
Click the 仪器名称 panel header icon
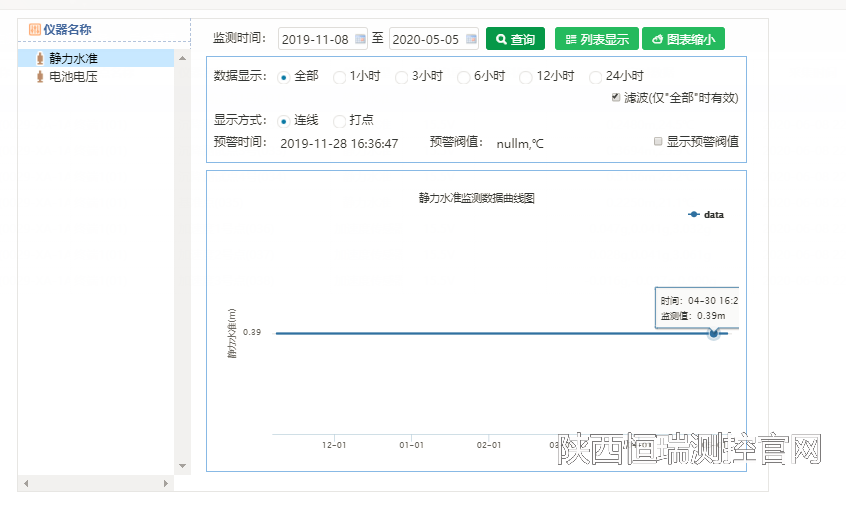point(35,30)
